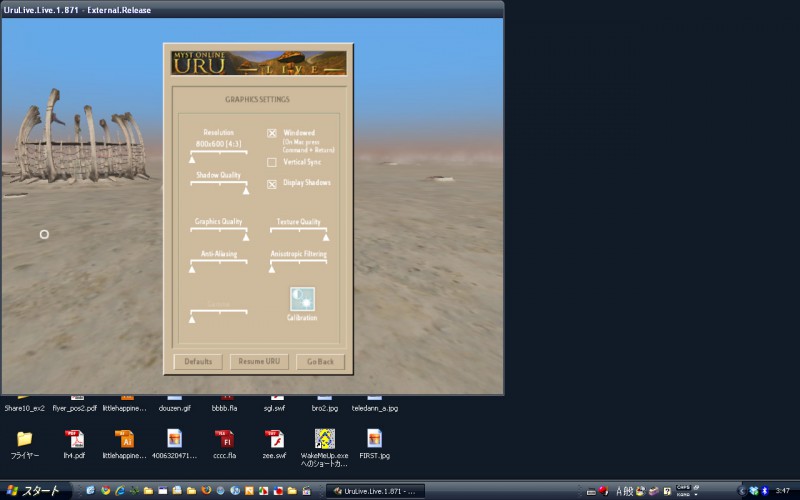Select the flyer_pos2.pdf file label
The width and height of the screenshot is (800, 500).
[74, 408]
